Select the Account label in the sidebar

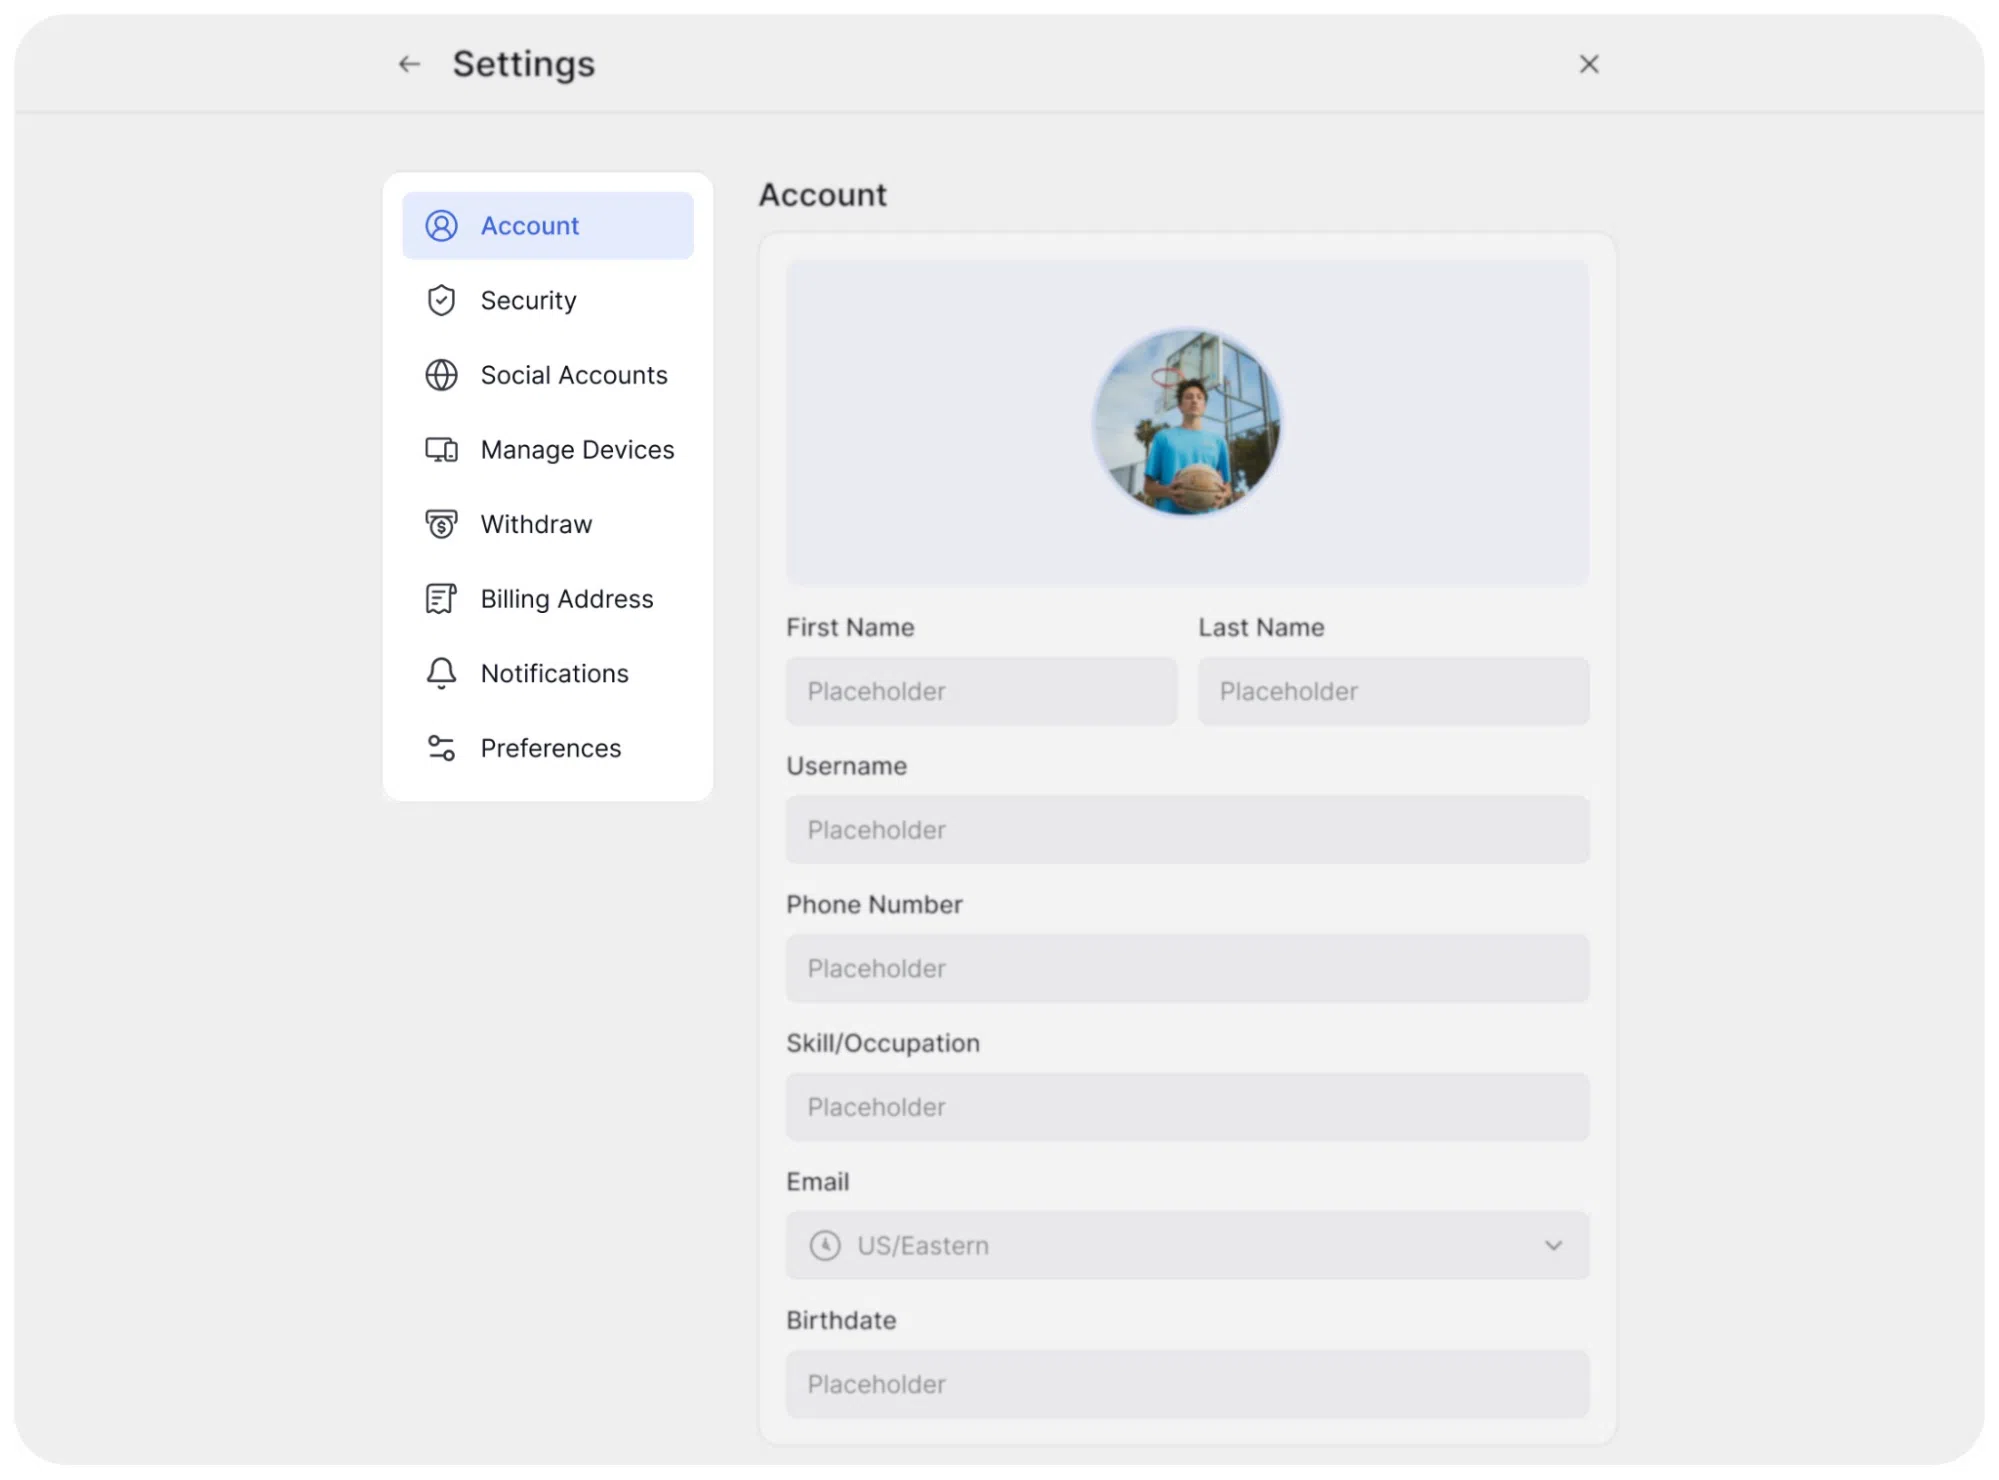(530, 226)
